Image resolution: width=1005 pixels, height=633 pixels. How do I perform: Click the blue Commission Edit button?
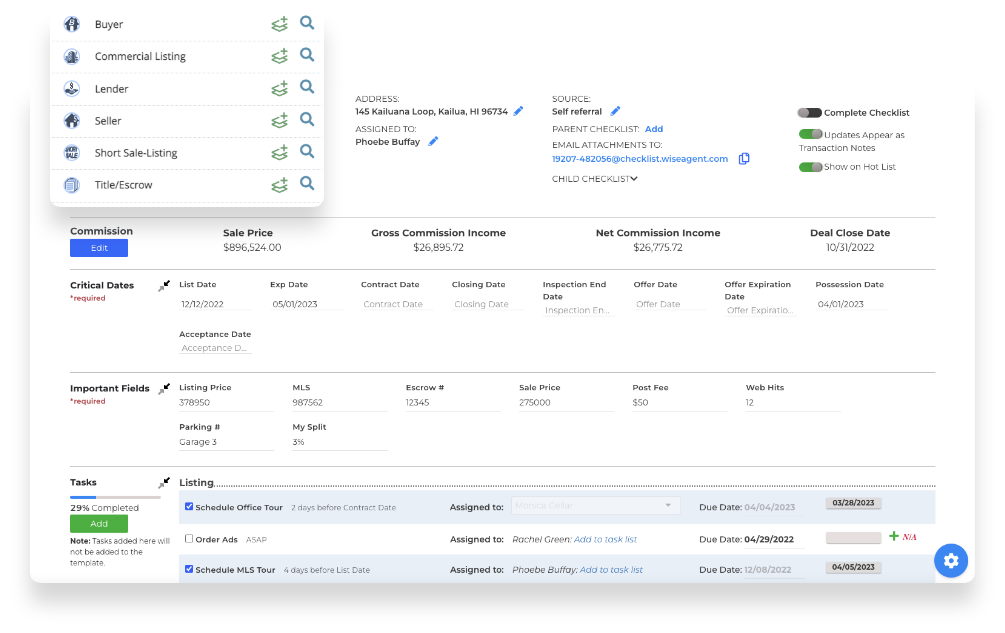99,248
